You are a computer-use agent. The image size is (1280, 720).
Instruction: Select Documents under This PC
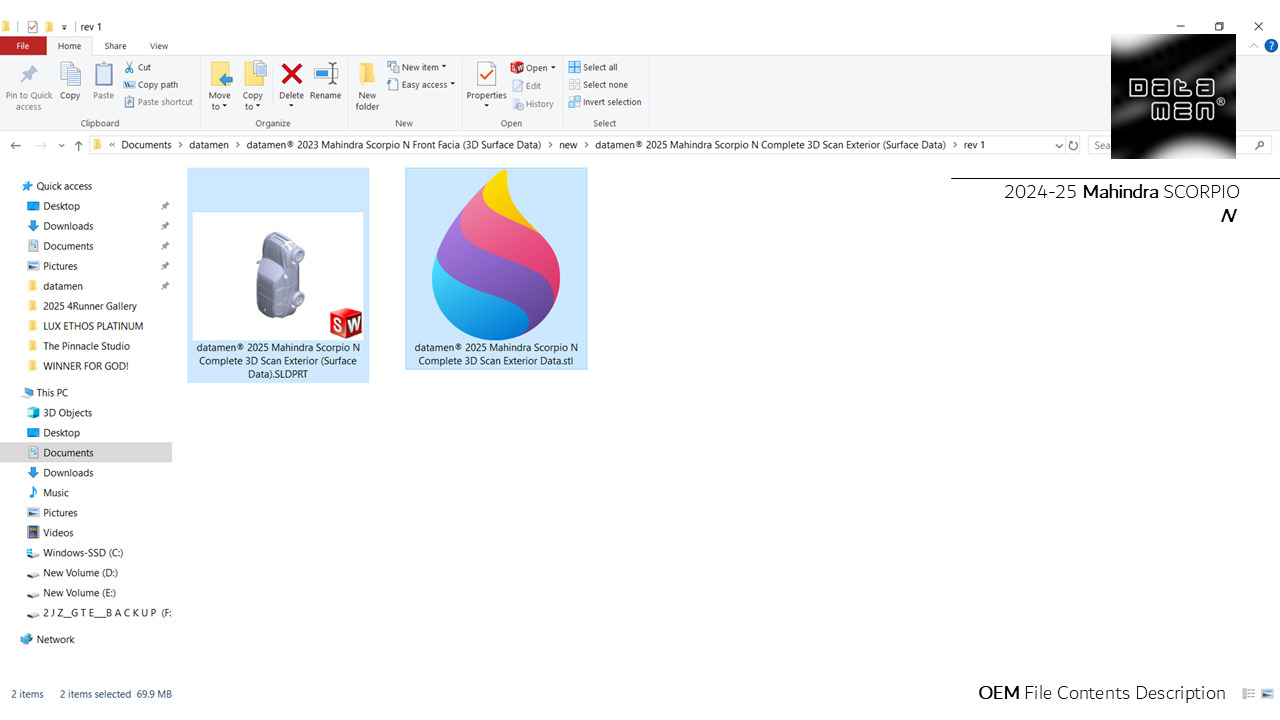68,453
